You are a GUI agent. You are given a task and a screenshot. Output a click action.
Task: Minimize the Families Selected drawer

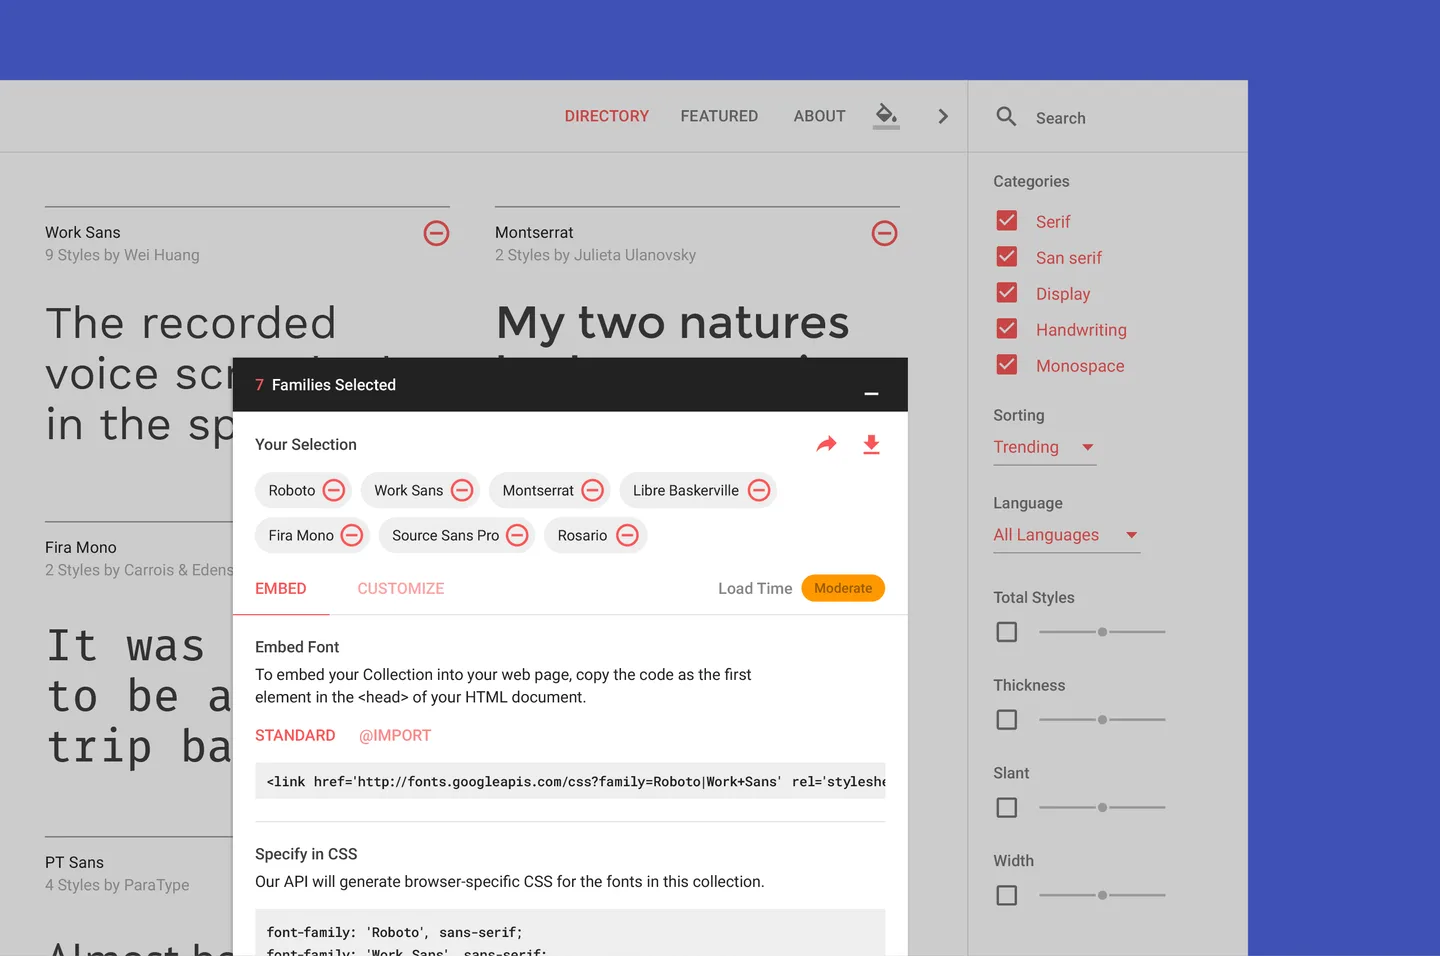coord(871,394)
